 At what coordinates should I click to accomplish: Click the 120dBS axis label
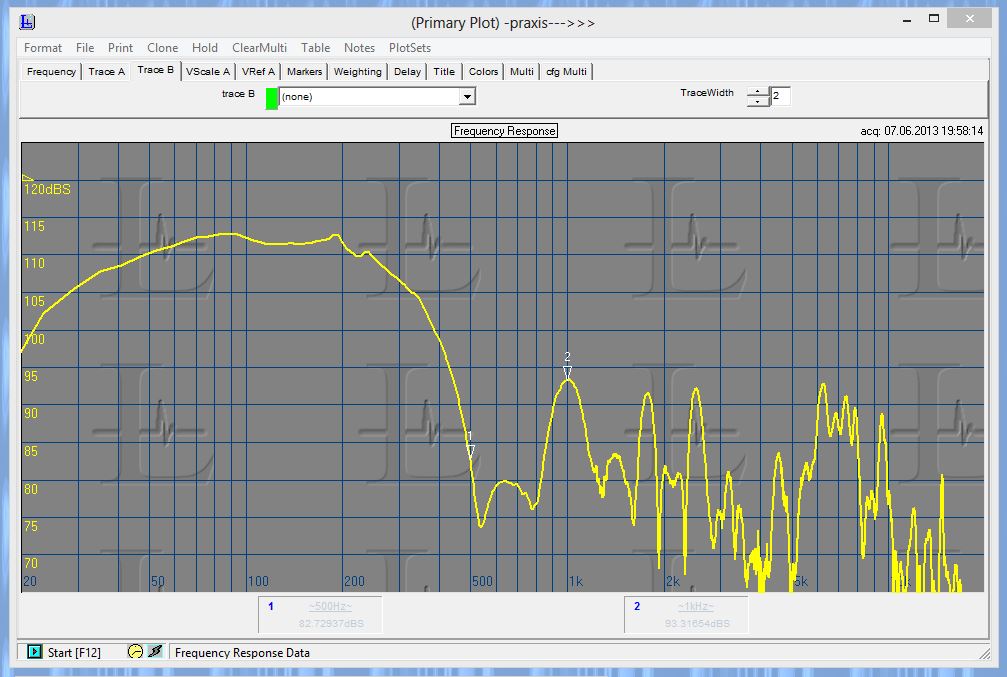coord(48,189)
